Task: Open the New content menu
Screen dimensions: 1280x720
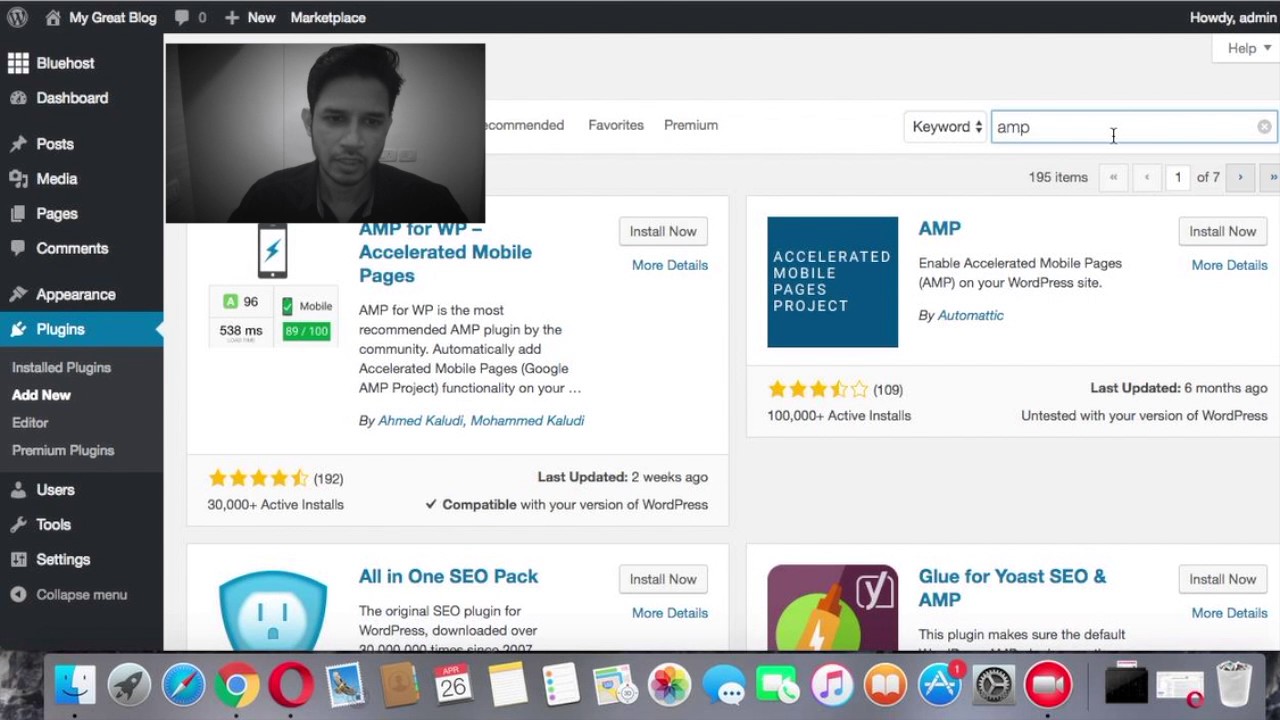Action: click(250, 17)
